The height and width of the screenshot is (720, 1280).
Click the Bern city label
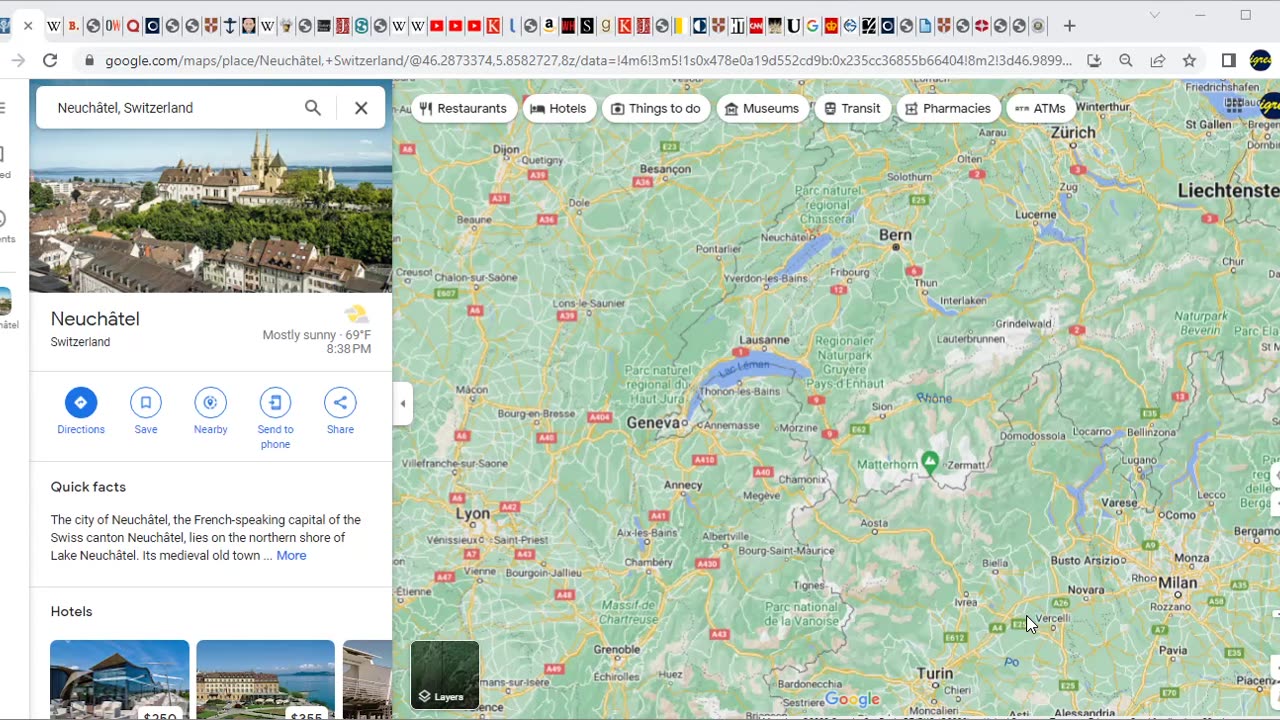click(895, 235)
